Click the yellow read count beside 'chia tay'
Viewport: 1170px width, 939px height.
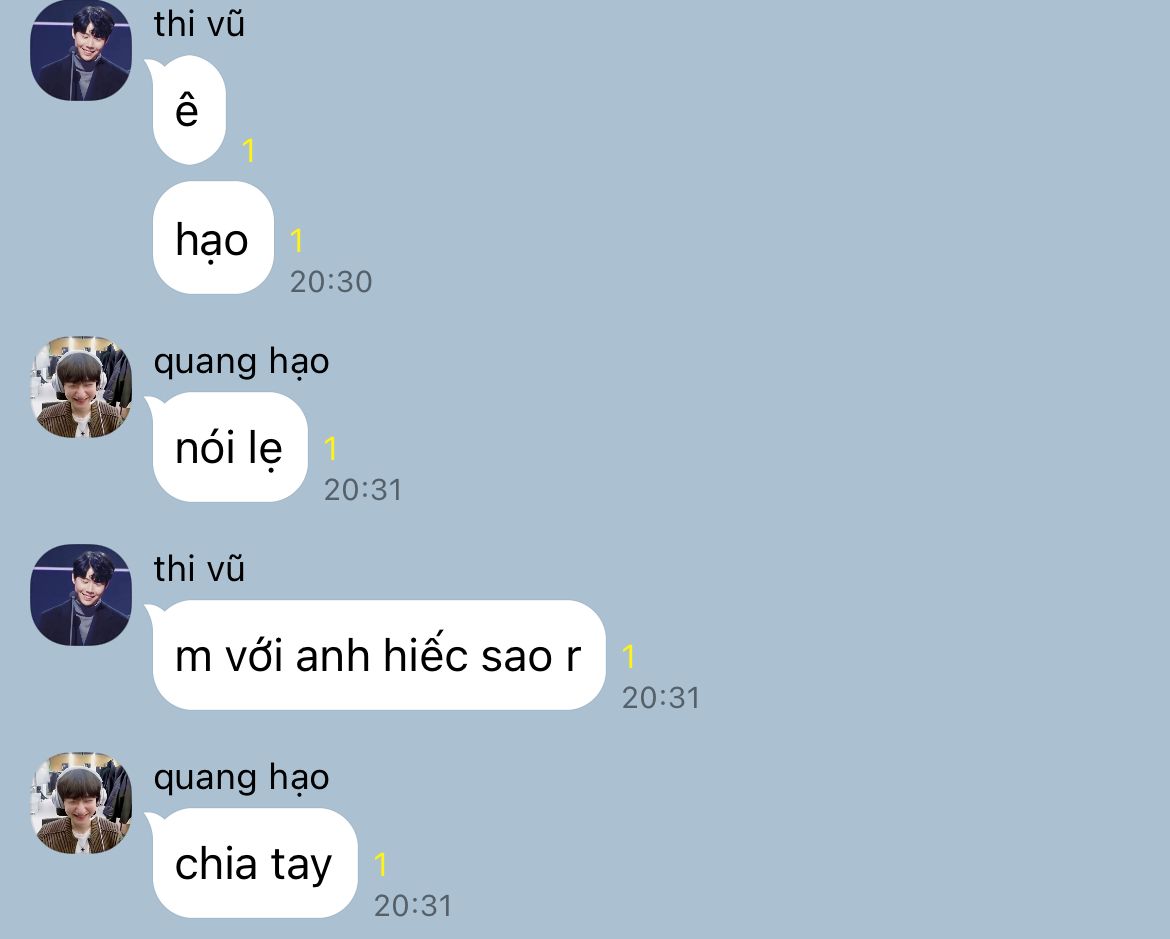pos(381,864)
